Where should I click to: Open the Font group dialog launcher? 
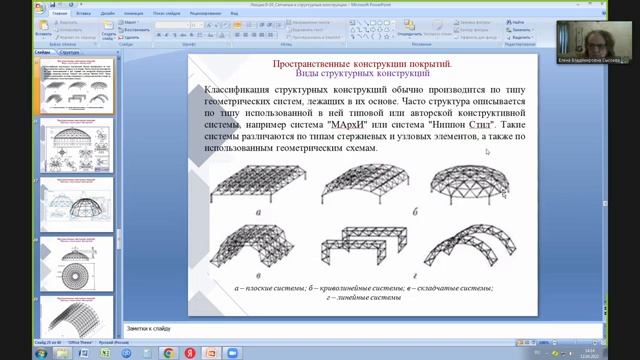(227, 44)
